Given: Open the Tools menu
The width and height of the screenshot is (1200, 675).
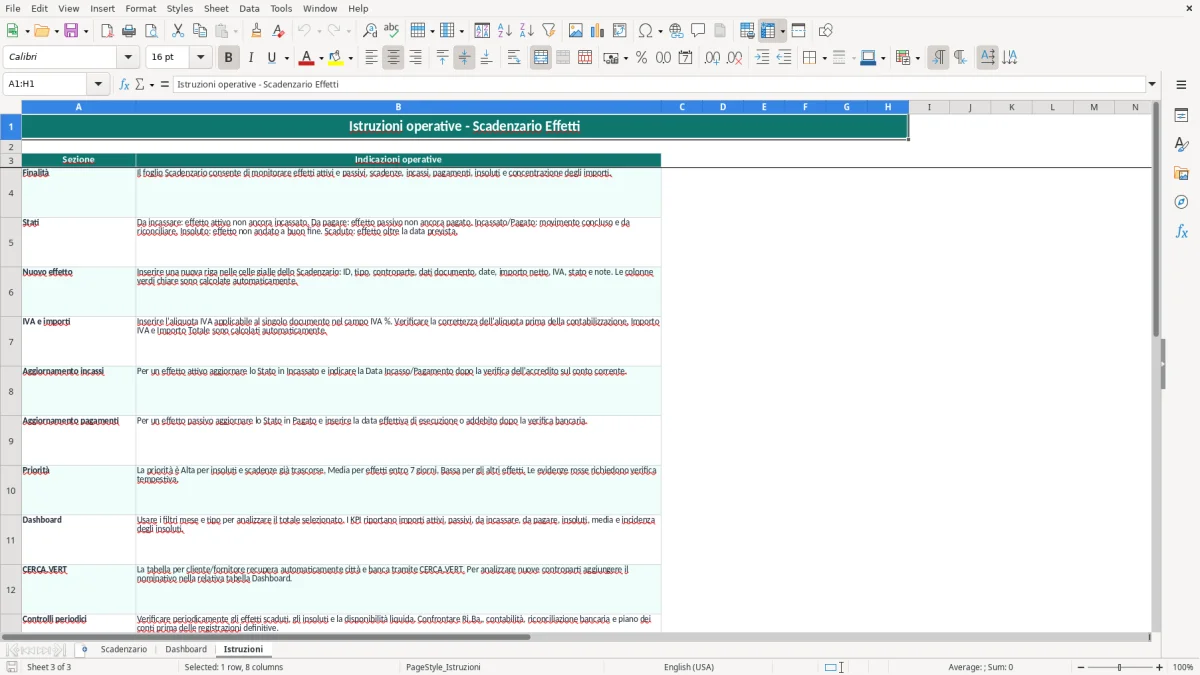Looking at the screenshot, I should (281, 8).
